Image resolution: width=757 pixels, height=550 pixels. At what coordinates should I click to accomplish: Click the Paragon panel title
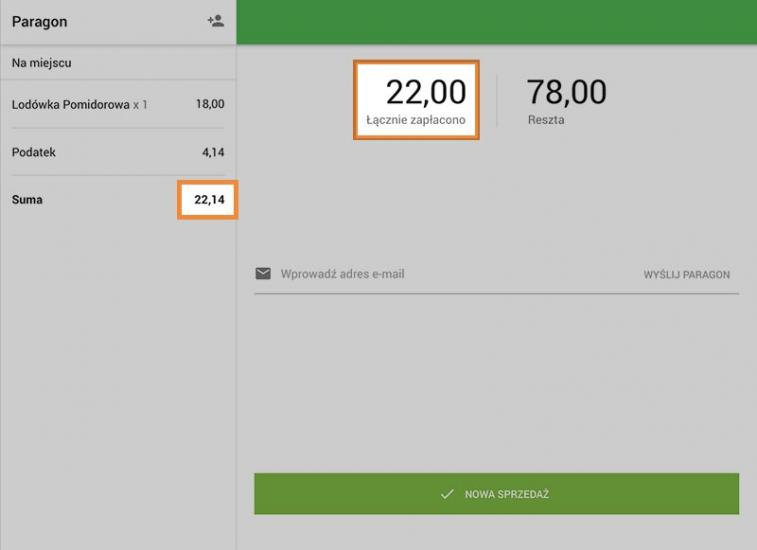40,21
